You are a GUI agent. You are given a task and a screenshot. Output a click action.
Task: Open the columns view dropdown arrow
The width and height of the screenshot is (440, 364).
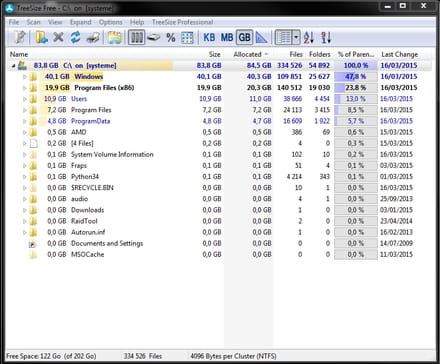tap(296, 37)
